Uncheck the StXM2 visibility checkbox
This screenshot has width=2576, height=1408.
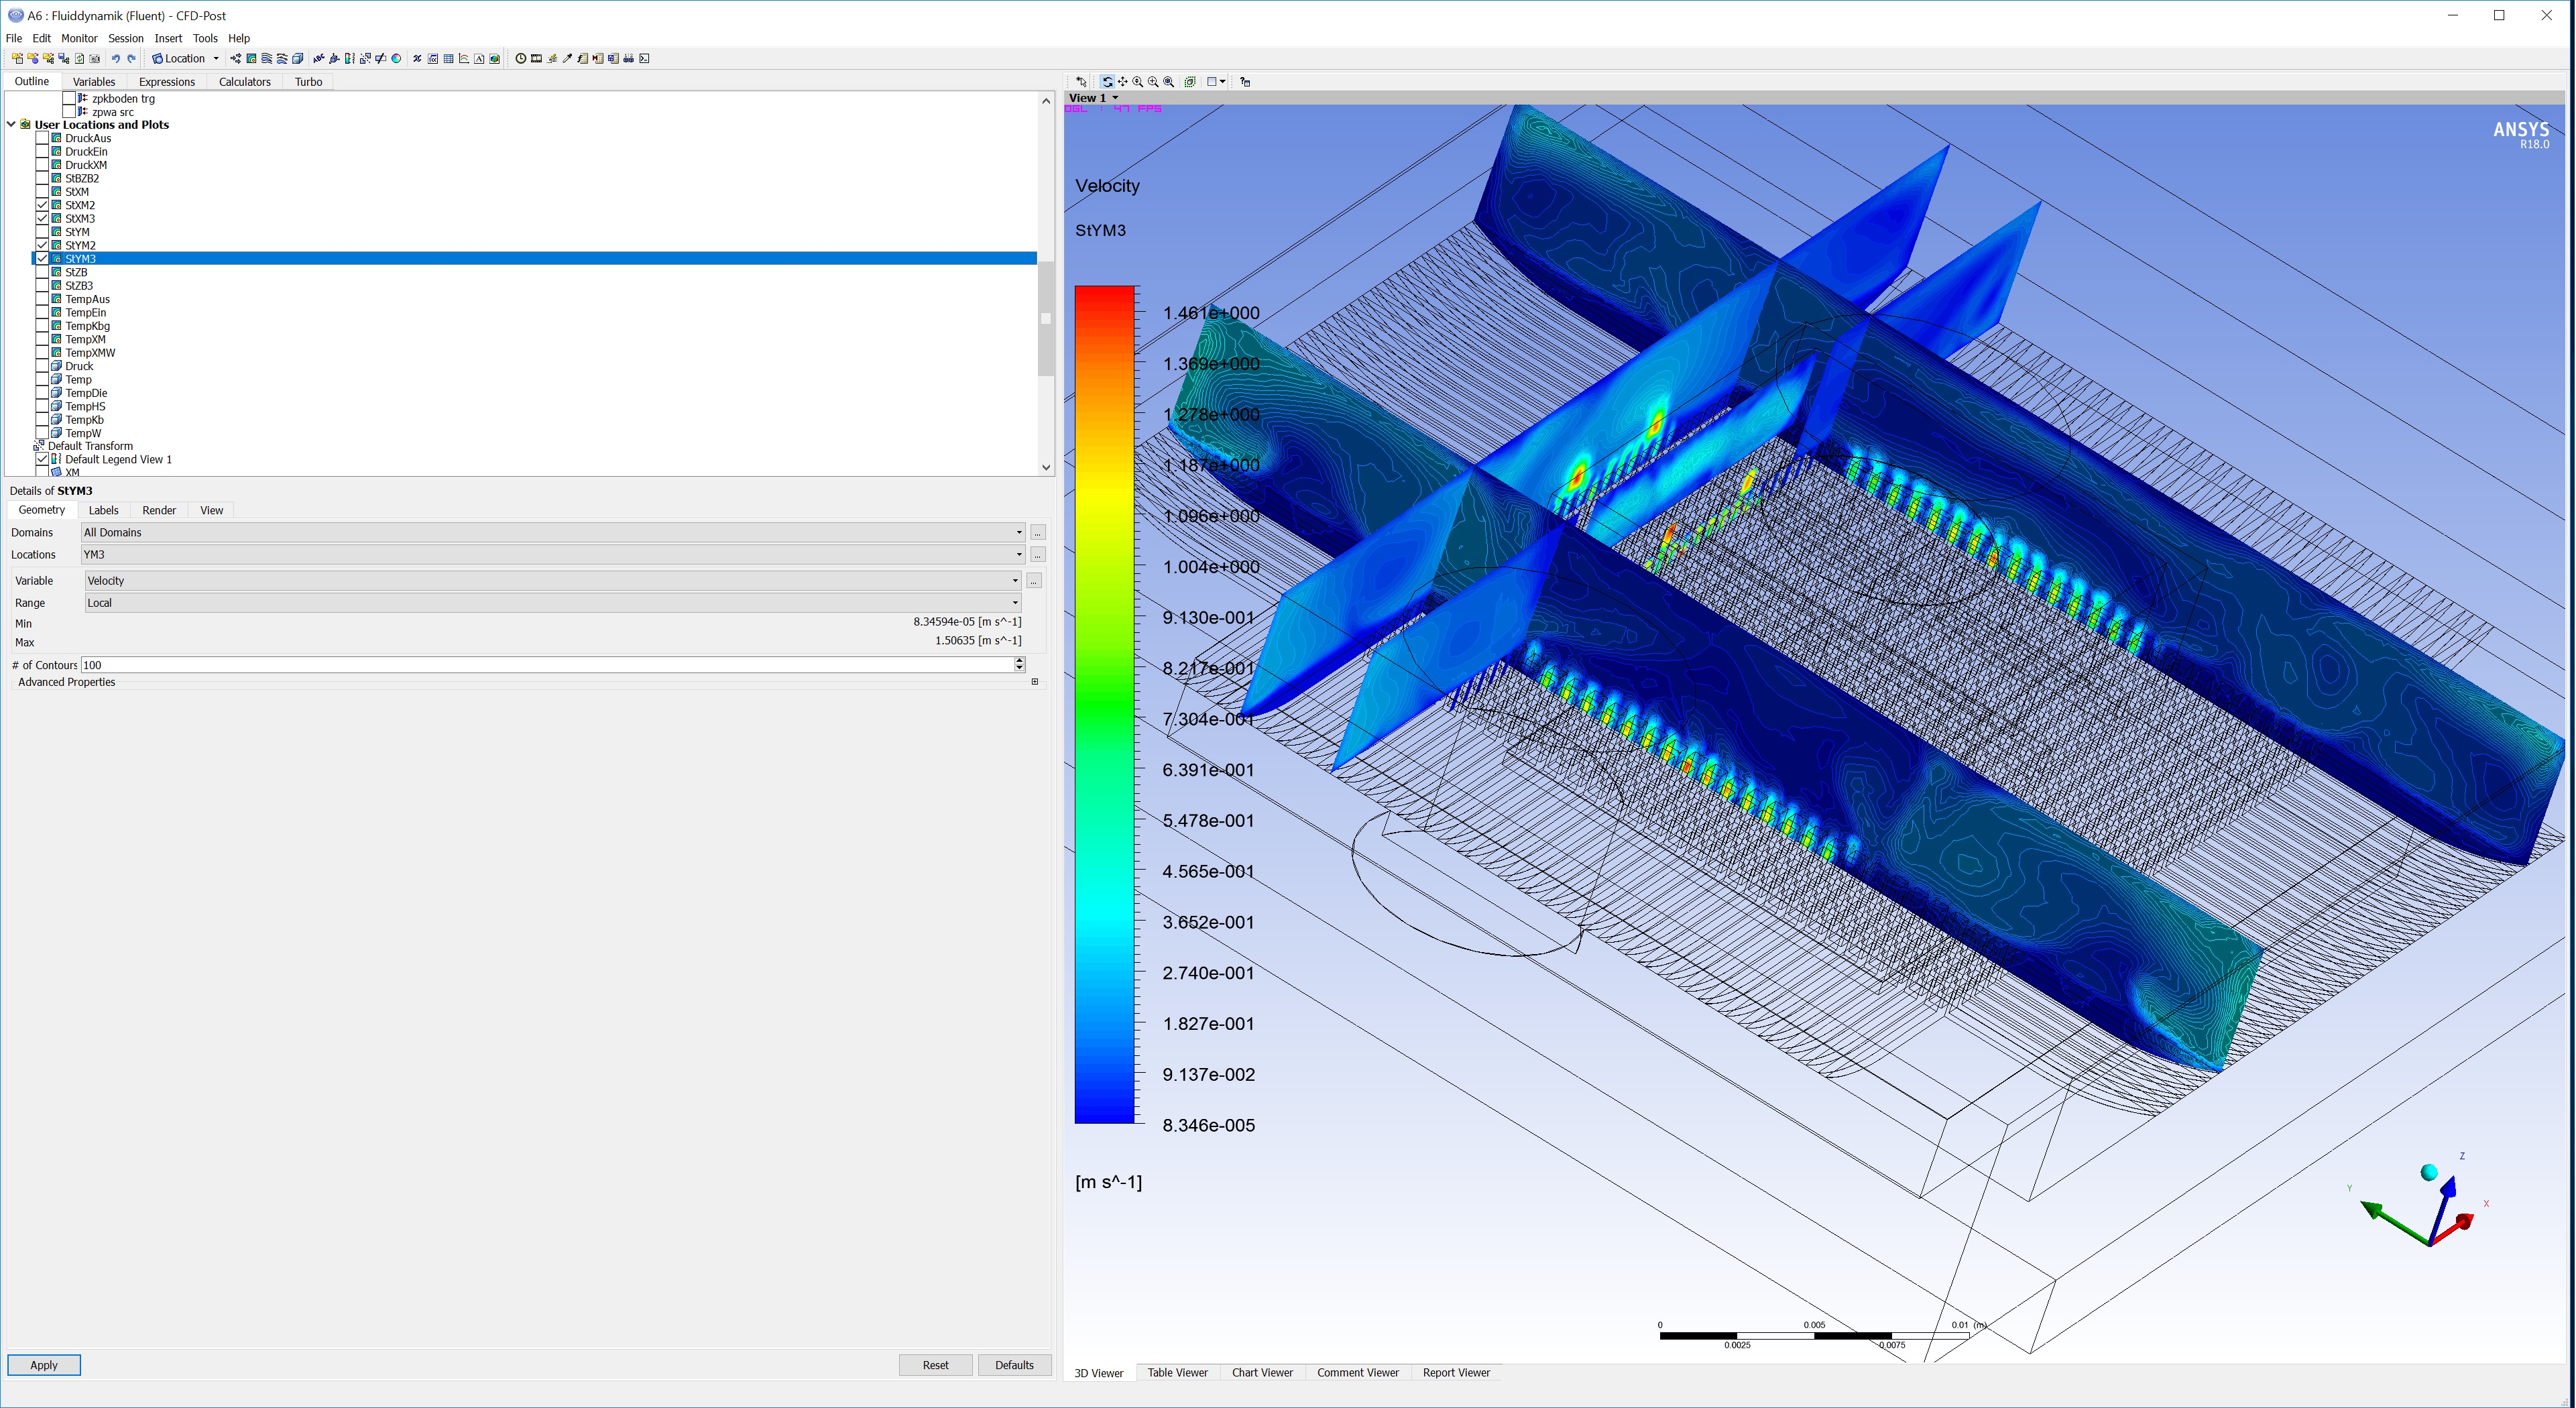[42, 205]
